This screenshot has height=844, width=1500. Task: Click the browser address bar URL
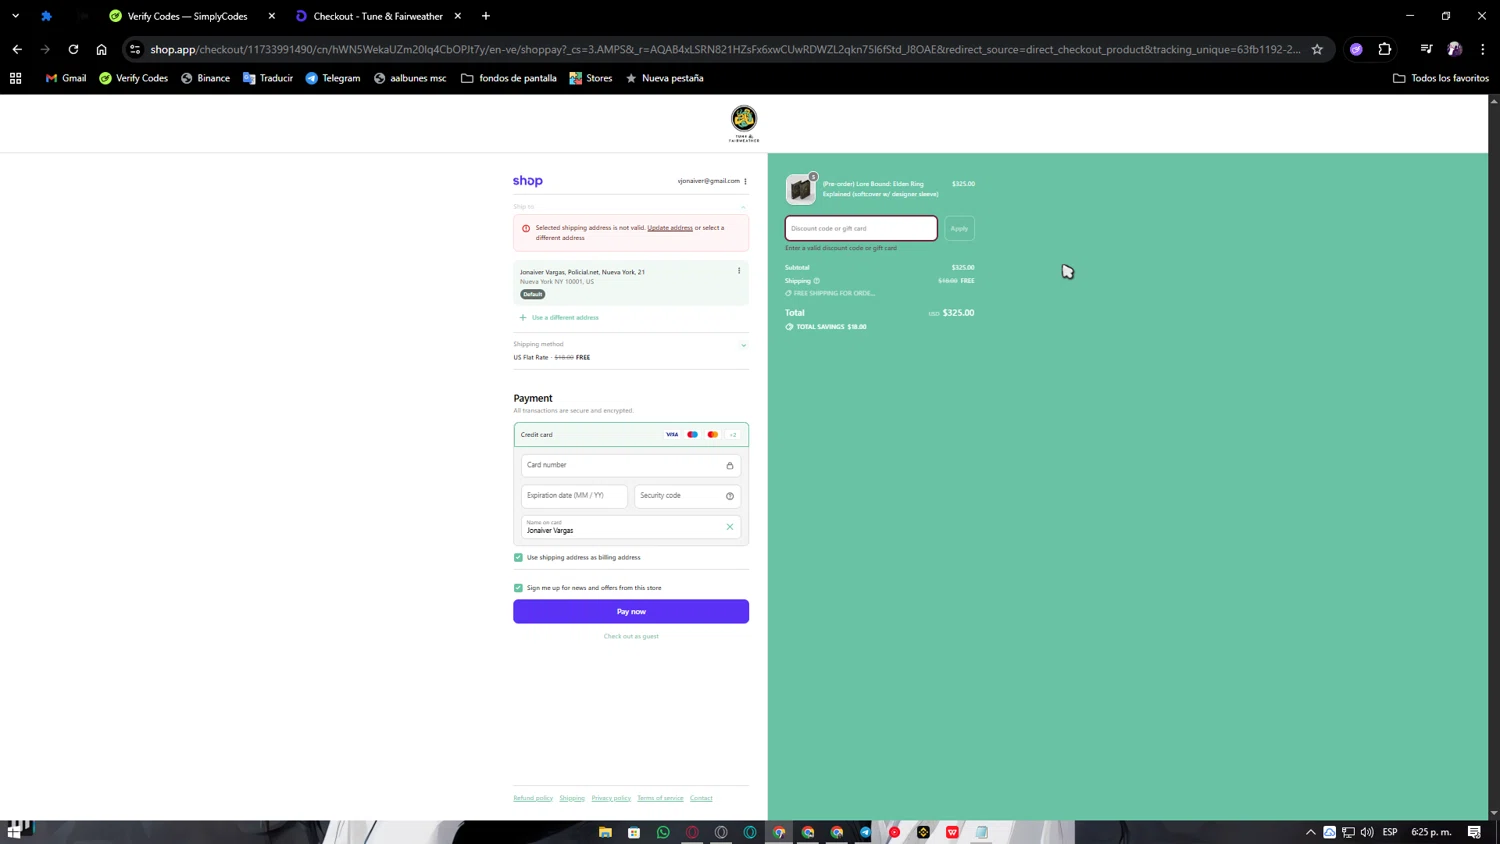click(x=725, y=49)
